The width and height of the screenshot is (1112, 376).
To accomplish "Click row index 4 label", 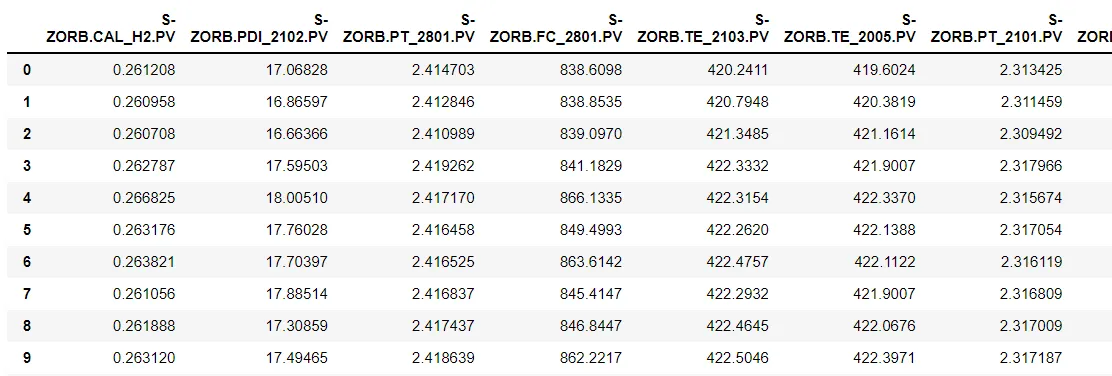I will tap(27, 198).
